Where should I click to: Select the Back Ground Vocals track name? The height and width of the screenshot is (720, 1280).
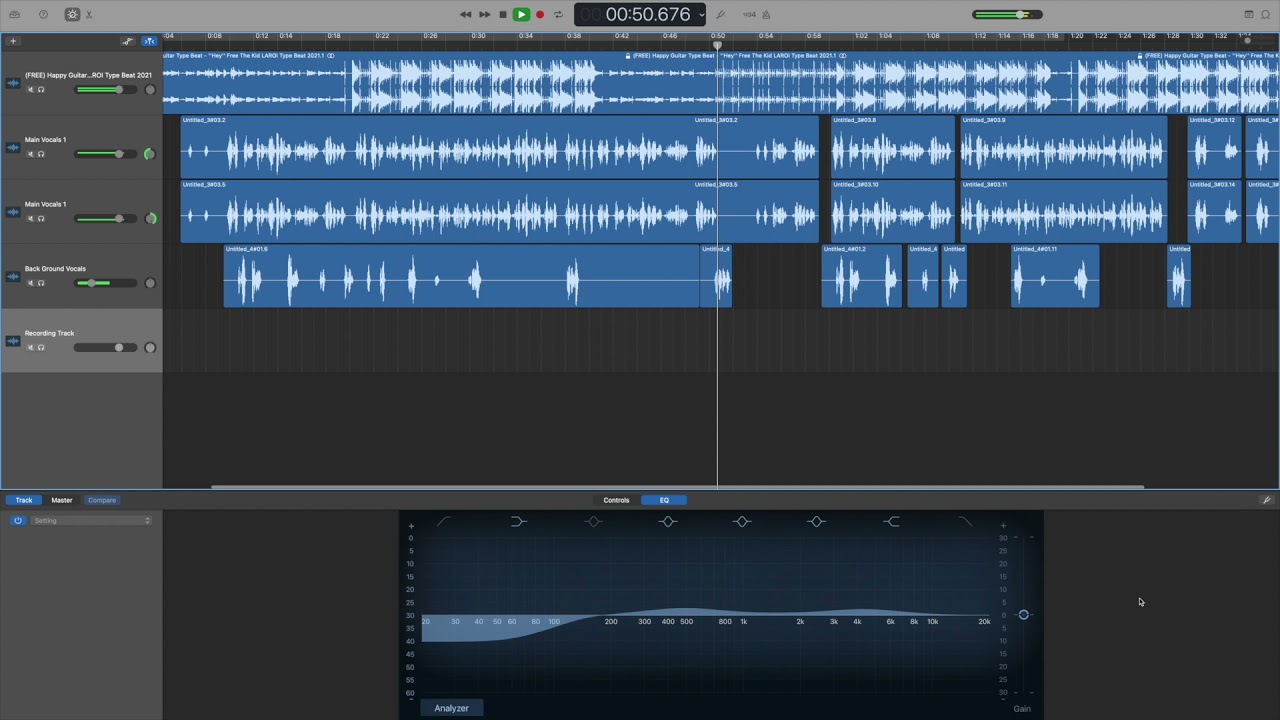point(55,269)
